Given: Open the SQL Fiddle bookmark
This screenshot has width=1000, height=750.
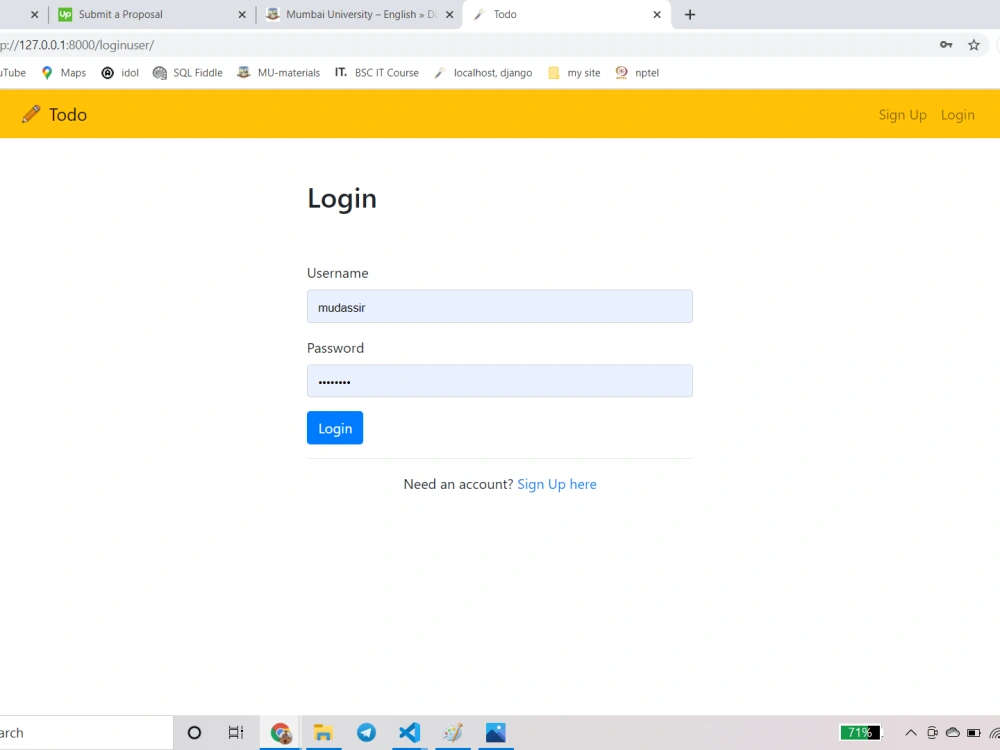Looking at the screenshot, I should pyautogui.click(x=188, y=73).
